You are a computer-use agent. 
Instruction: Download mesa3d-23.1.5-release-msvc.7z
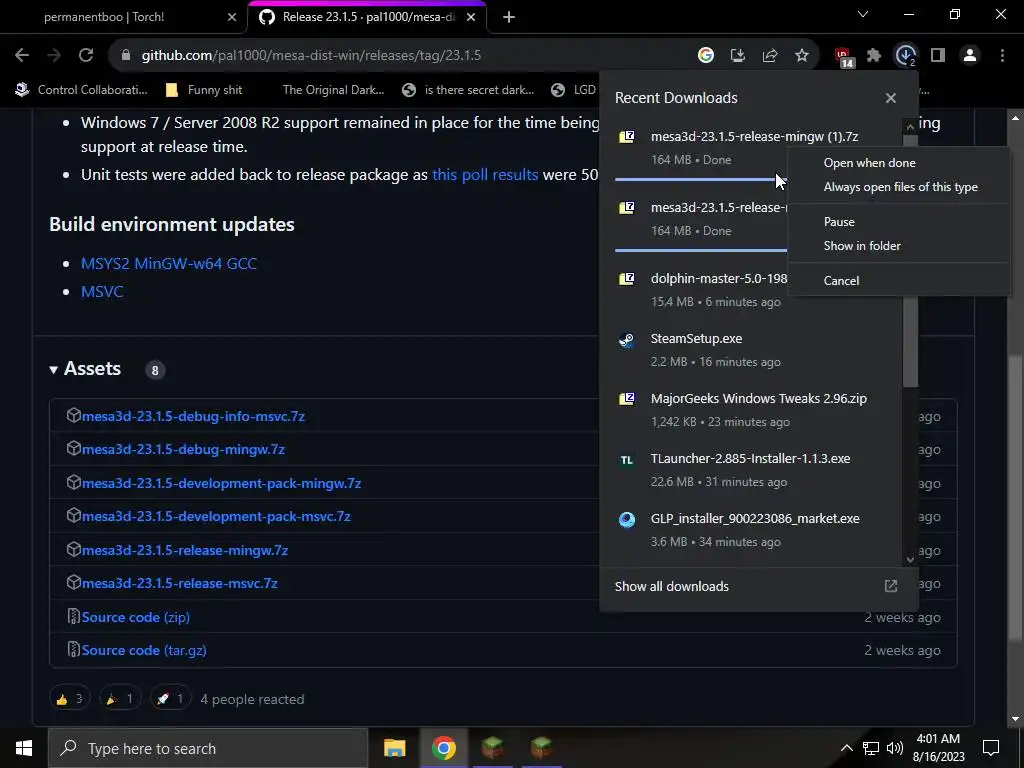click(180, 583)
